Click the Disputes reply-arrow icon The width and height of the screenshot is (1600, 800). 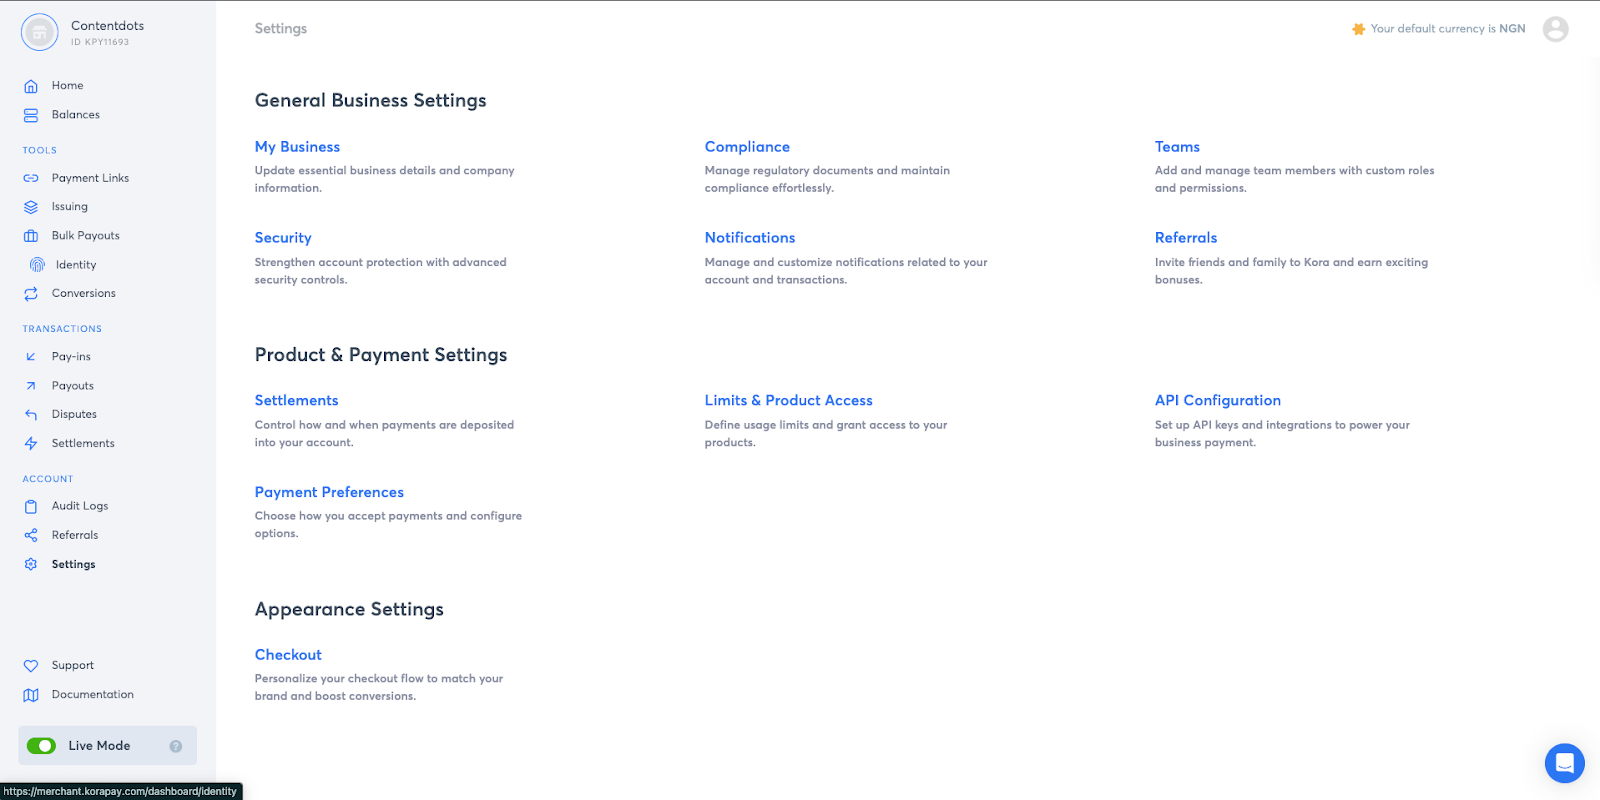[x=31, y=414]
